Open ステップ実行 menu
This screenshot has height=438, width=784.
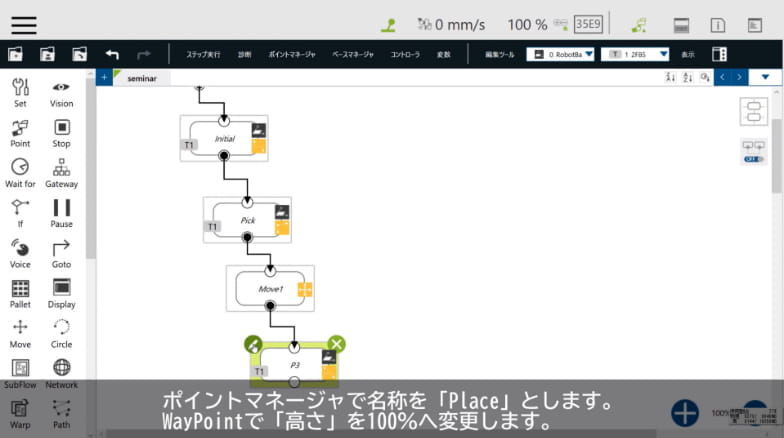point(203,54)
